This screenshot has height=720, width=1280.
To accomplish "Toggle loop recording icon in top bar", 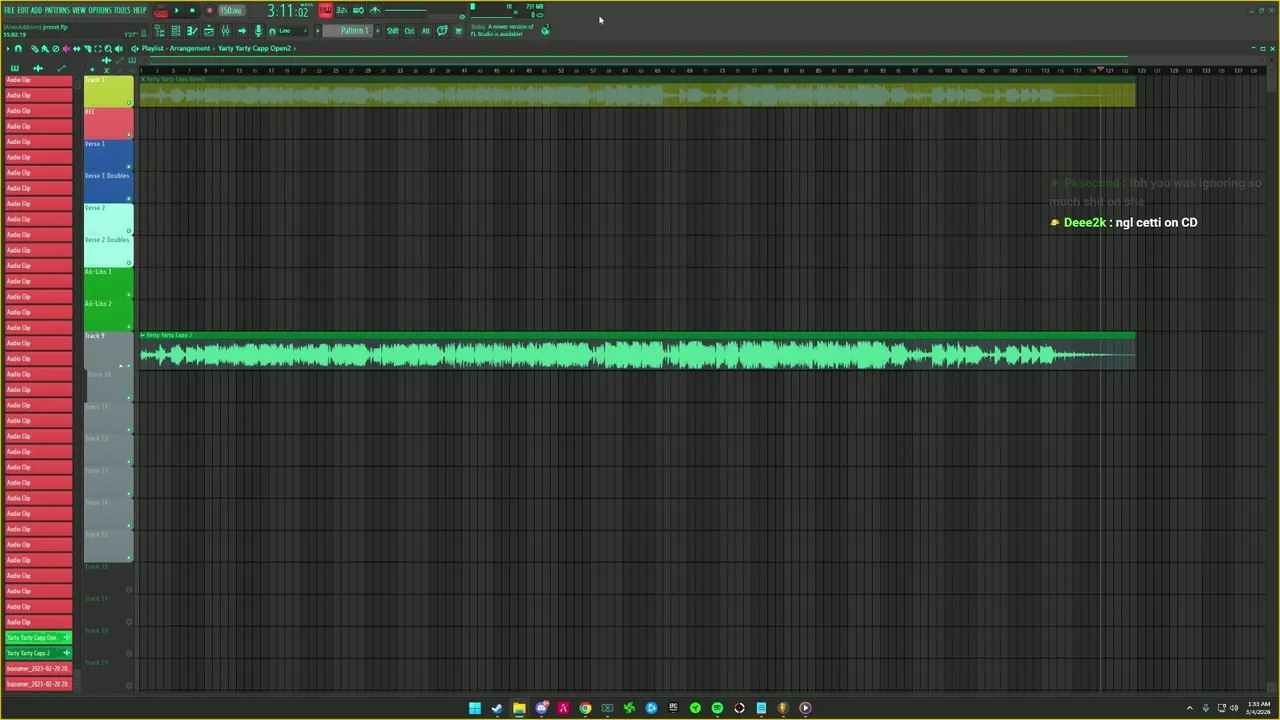I will point(358,10).
